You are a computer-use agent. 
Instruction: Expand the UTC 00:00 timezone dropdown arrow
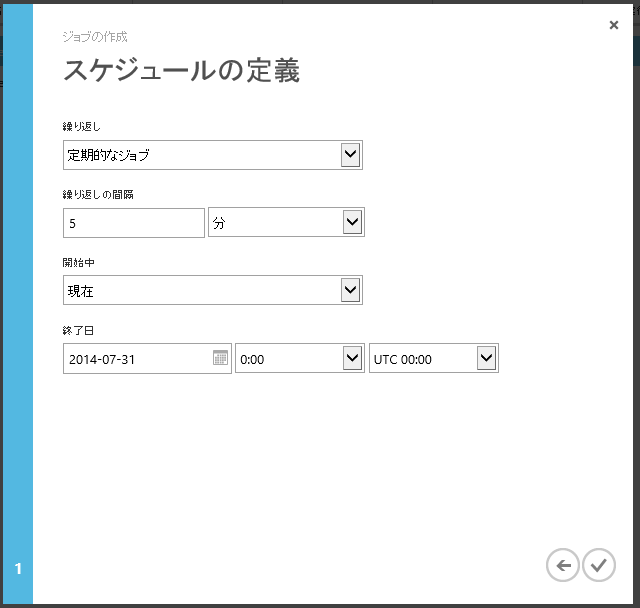coord(486,358)
